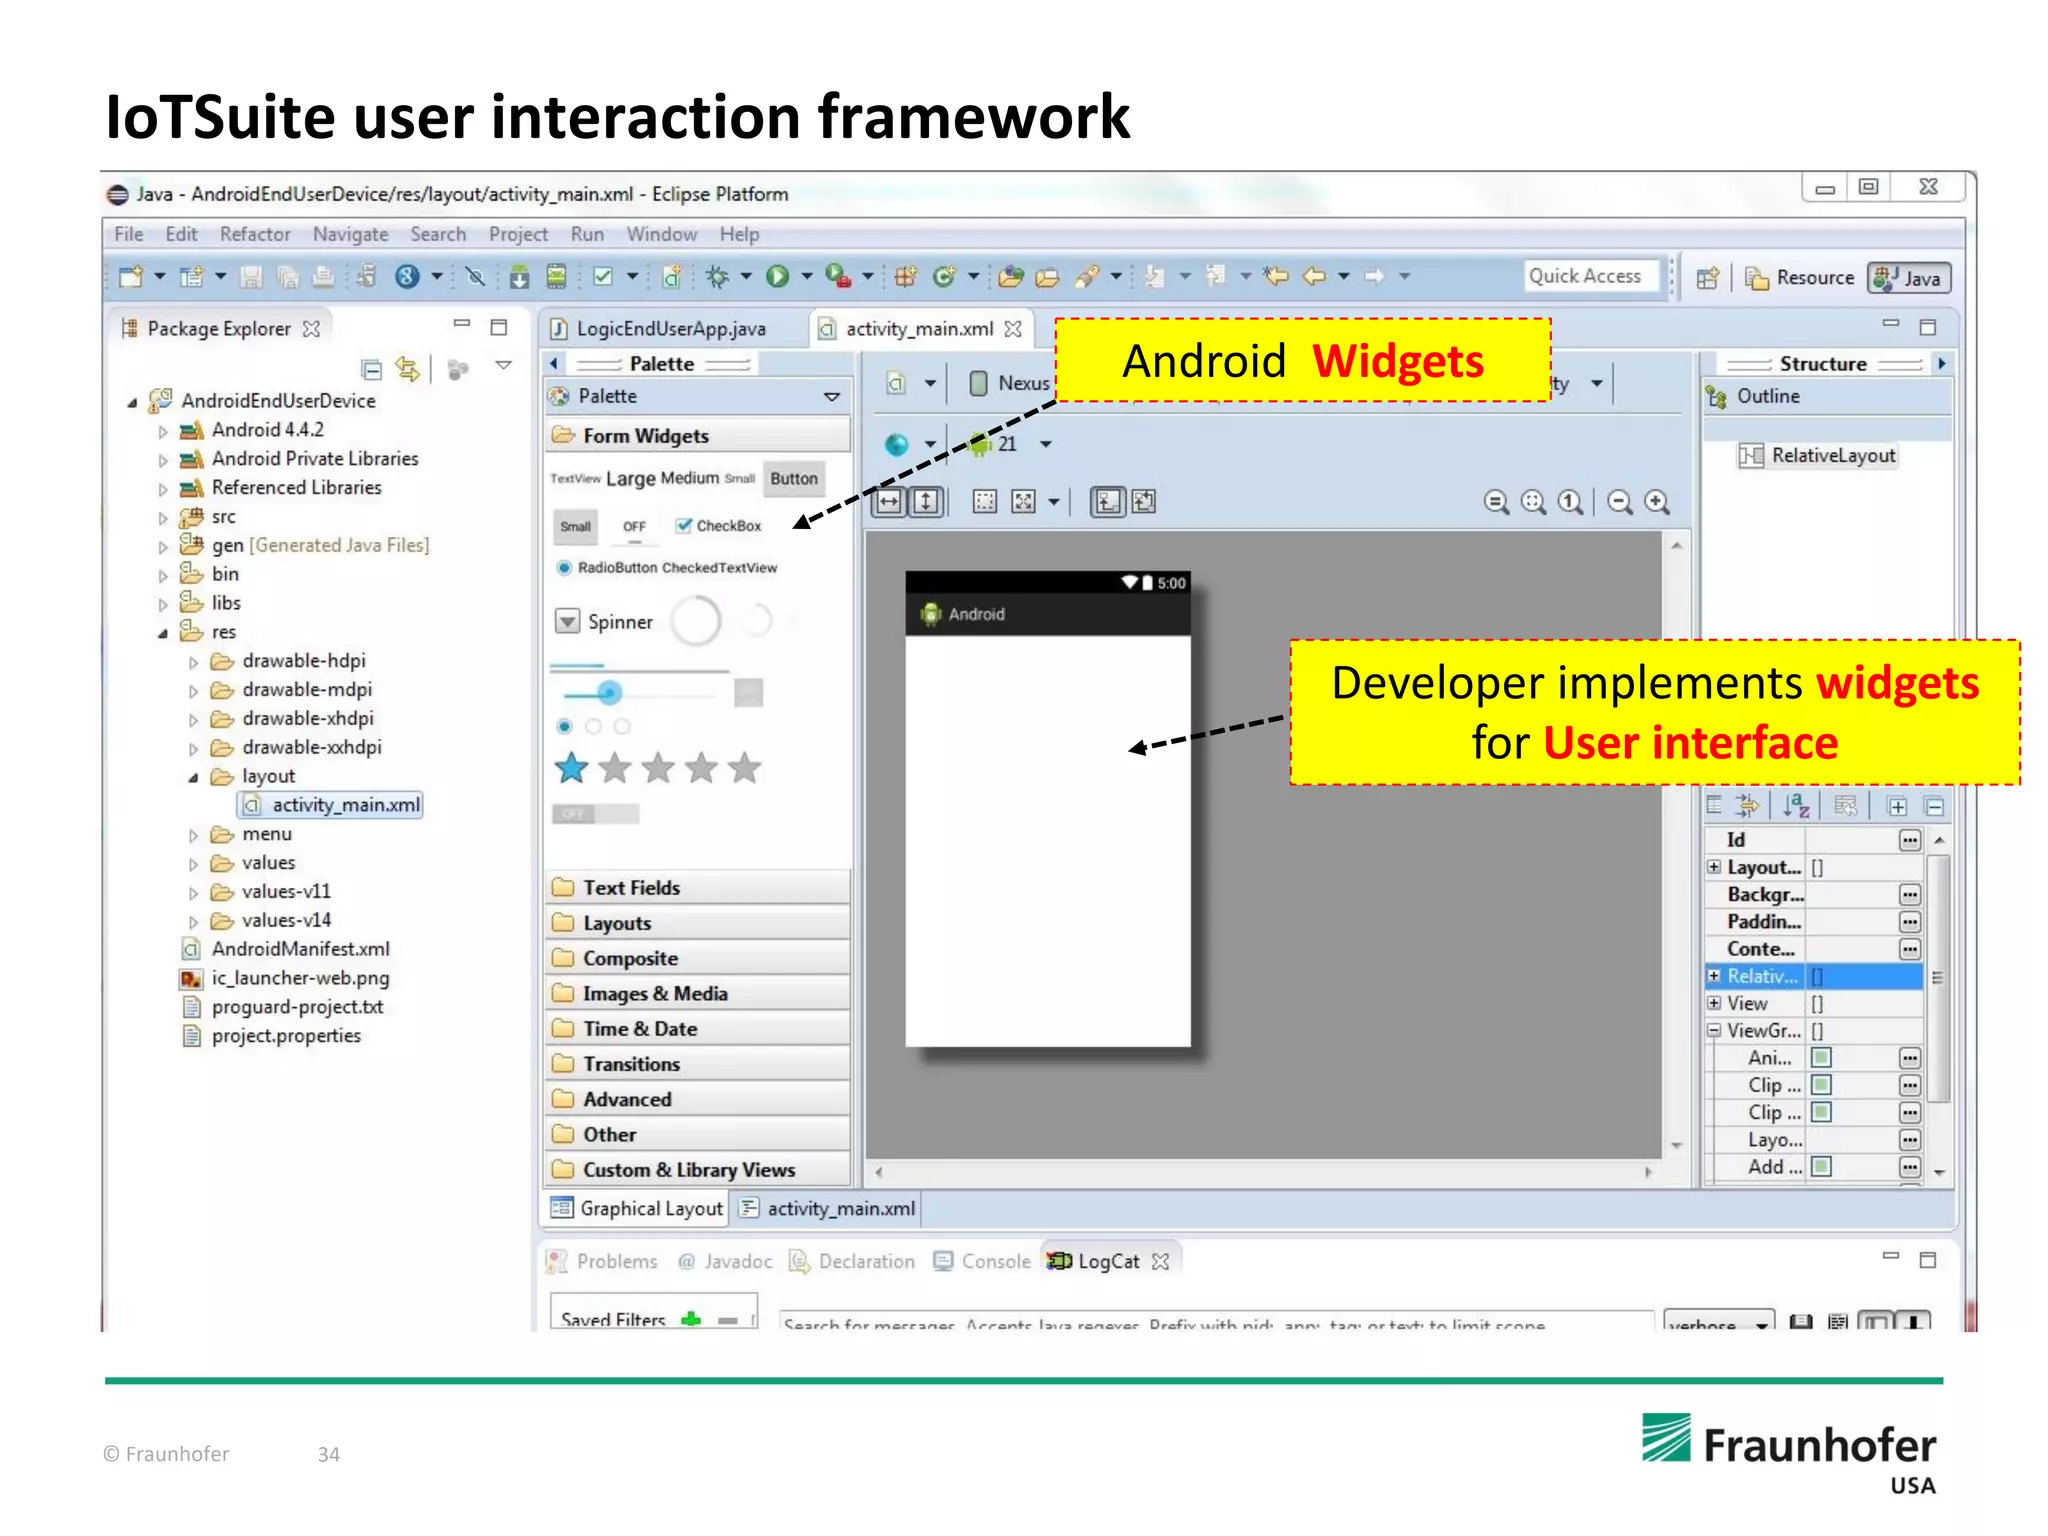Click the Run (green play) toolbar icon
This screenshot has width=2048, height=1536.
pos(777,276)
